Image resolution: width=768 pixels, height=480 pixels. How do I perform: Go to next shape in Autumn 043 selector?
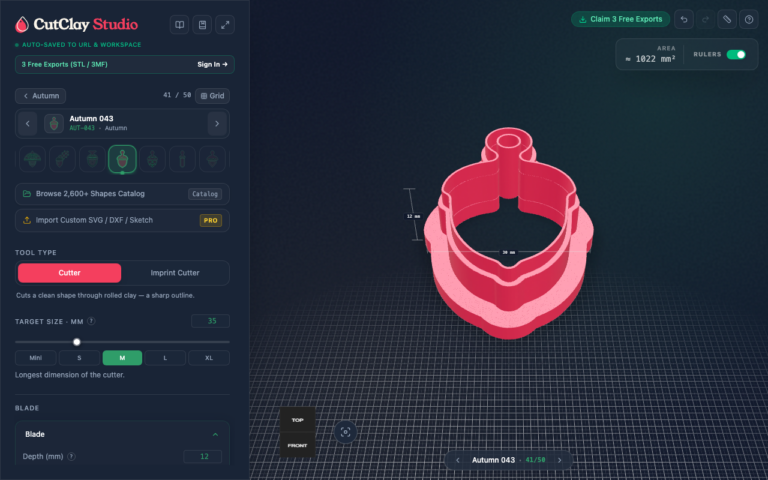pos(217,124)
